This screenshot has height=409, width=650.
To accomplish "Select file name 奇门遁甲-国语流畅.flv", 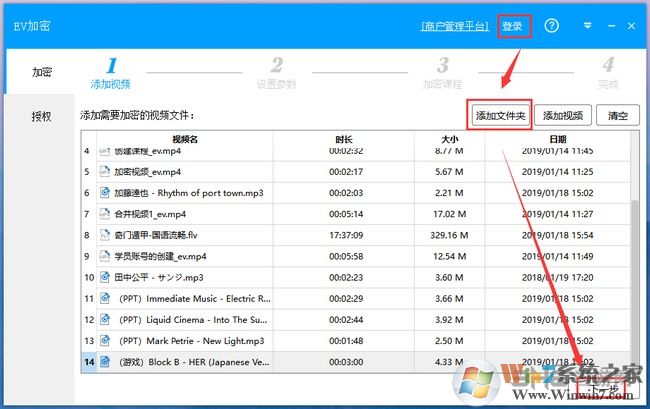I will click(156, 235).
